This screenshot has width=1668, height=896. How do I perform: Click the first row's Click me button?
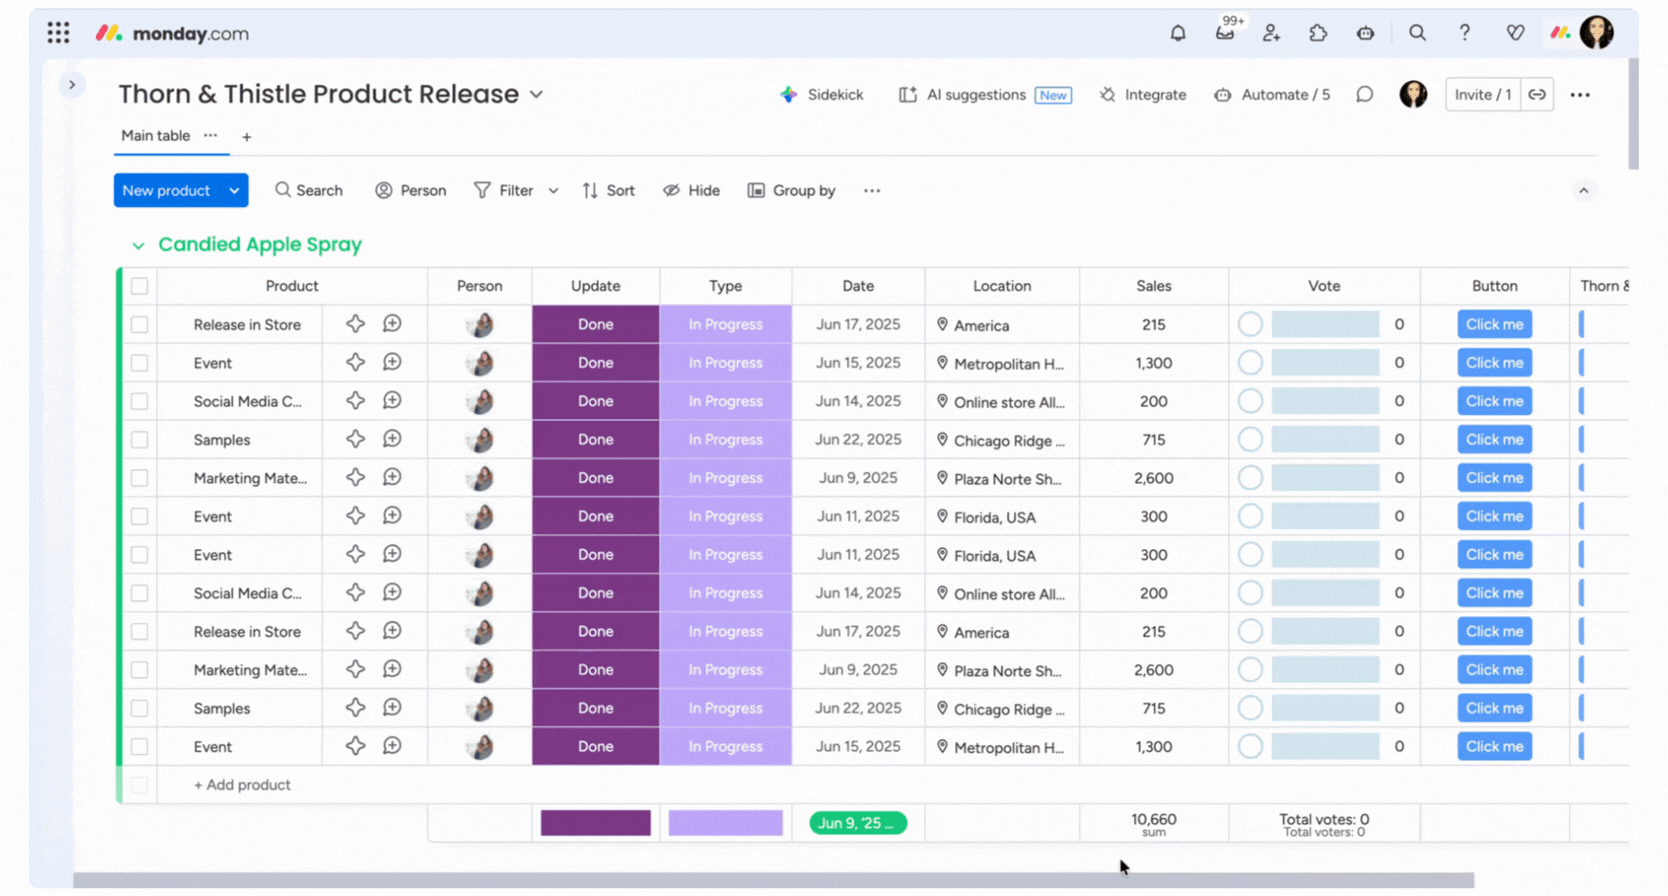click(x=1494, y=324)
